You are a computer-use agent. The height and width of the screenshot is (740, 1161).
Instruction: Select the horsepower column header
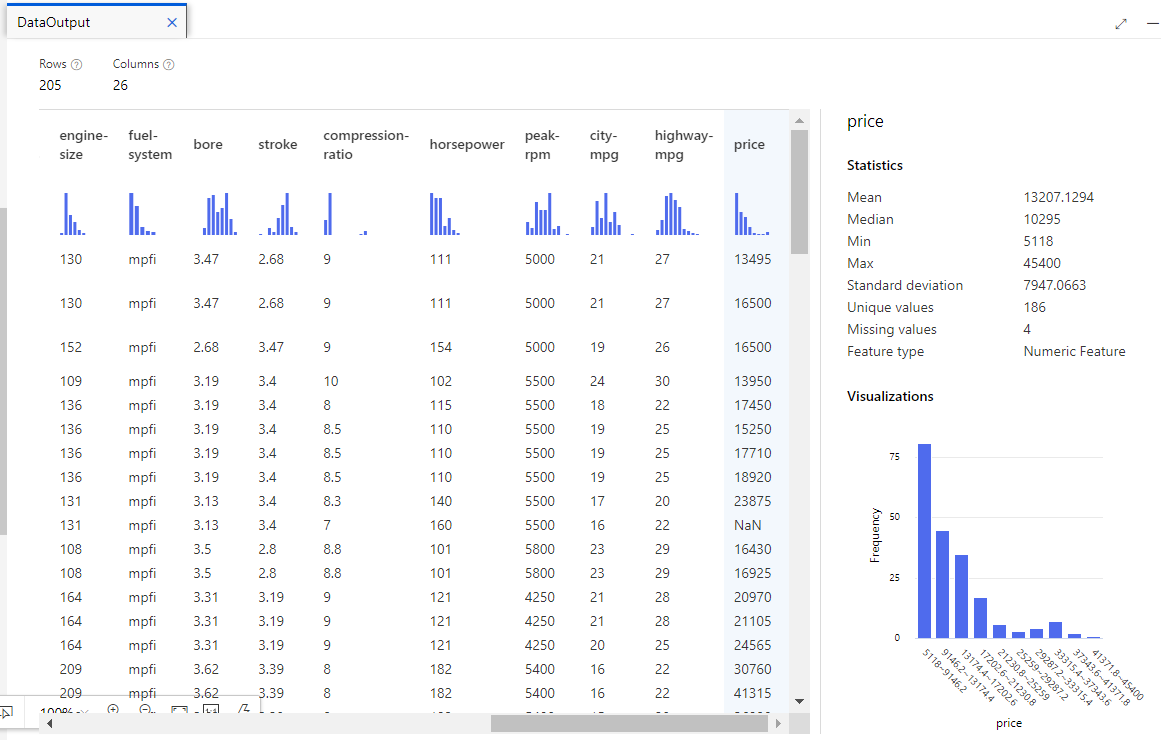pos(467,145)
